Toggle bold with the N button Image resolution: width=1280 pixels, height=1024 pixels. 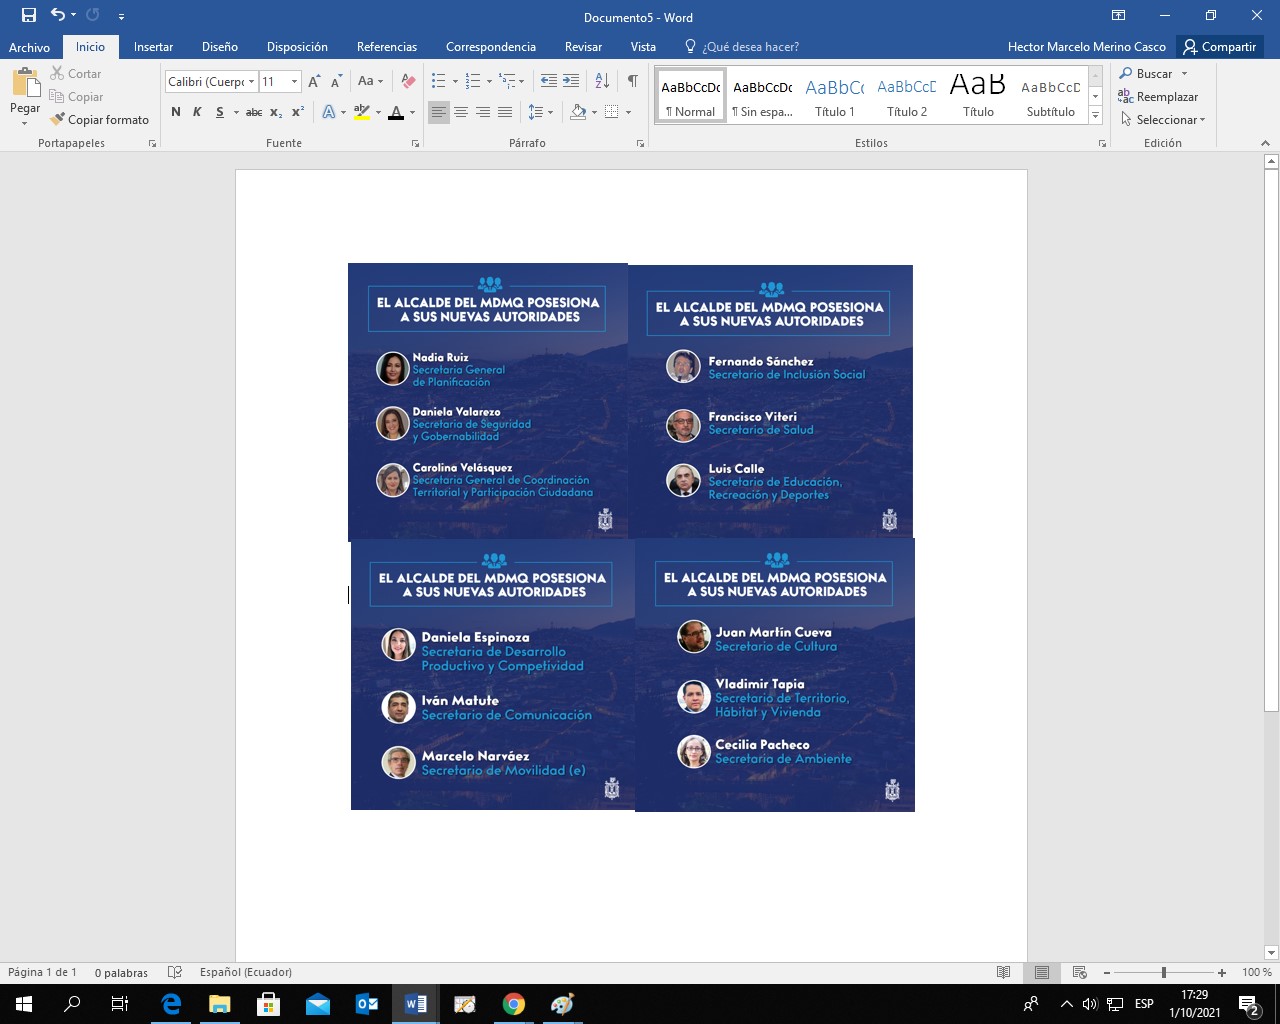pyautogui.click(x=176, y=112)
